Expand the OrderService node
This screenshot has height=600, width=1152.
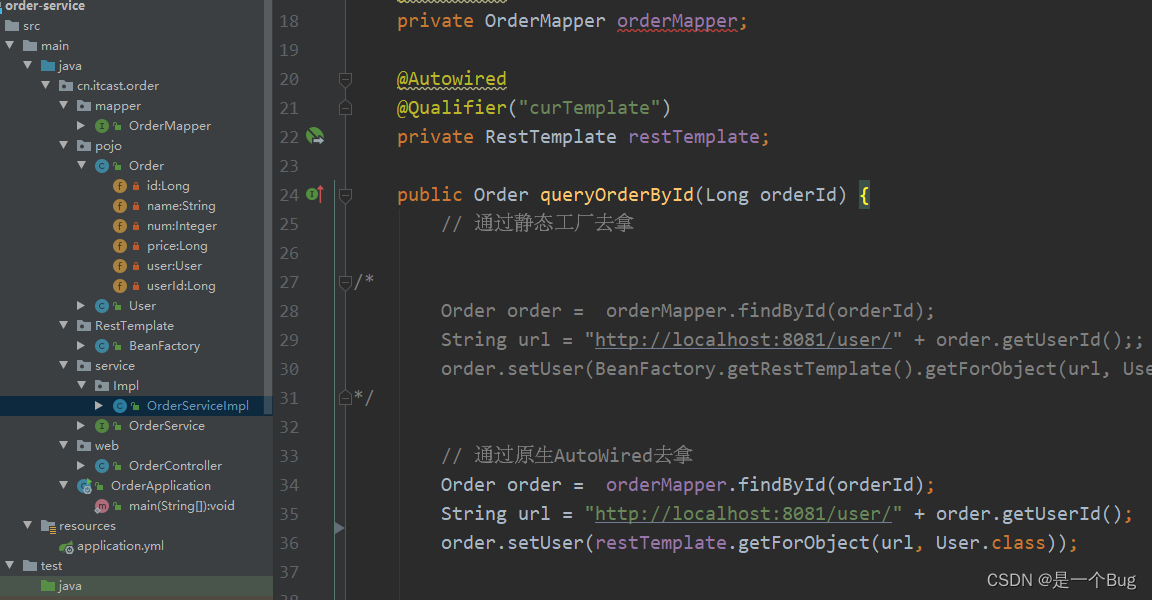coord(81,425)
